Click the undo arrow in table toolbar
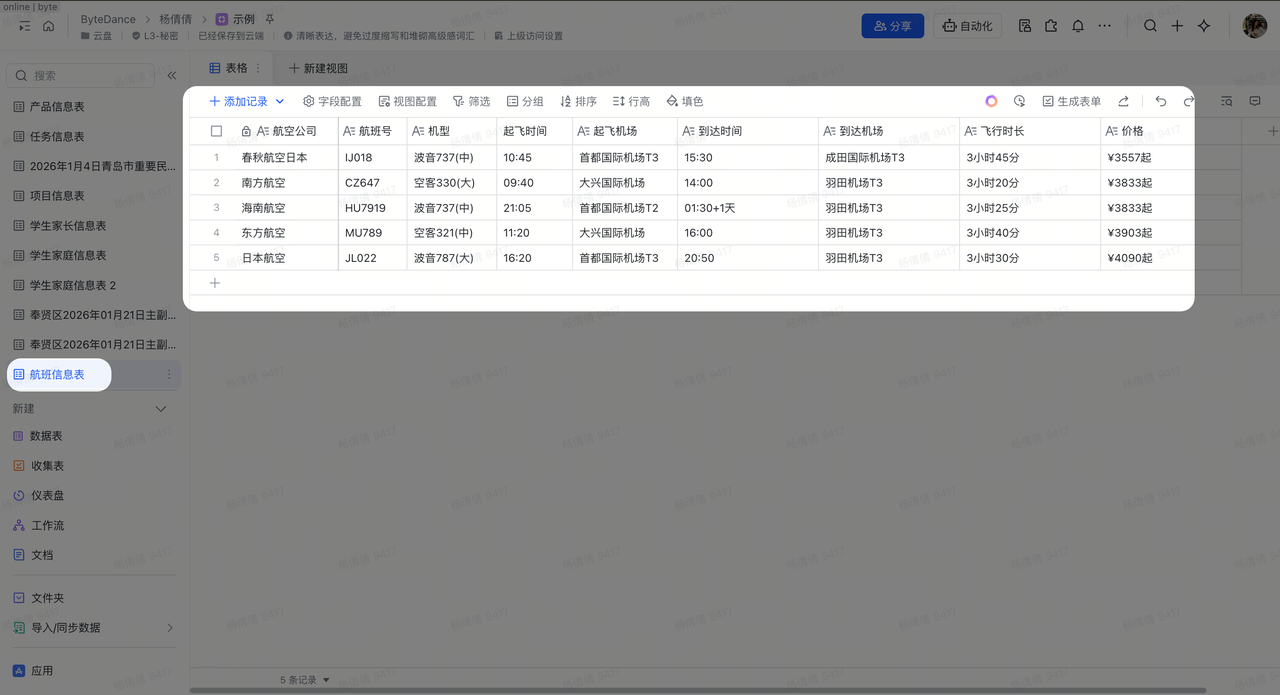The height and width of the screenshot is (695, 1280). (x=1160, y=101)
